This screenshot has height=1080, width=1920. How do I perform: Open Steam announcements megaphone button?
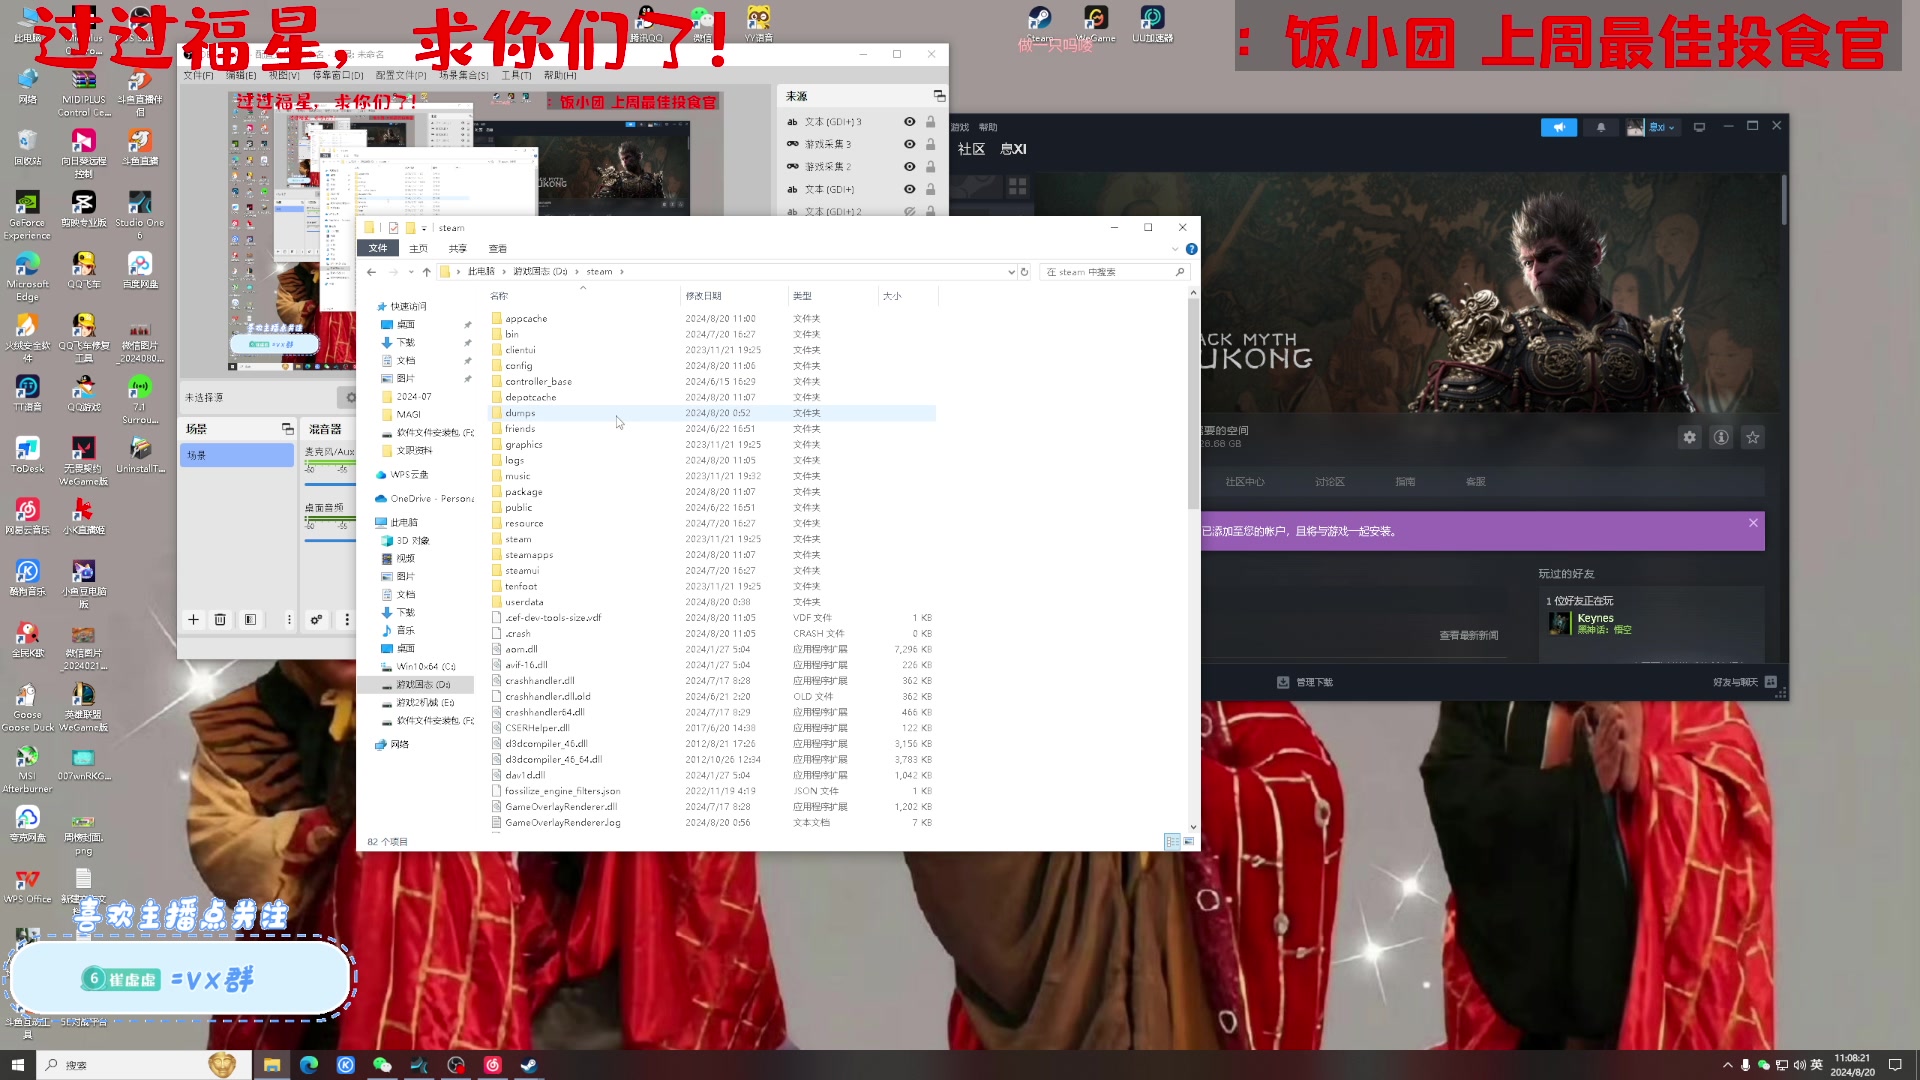coord(1559,127)
